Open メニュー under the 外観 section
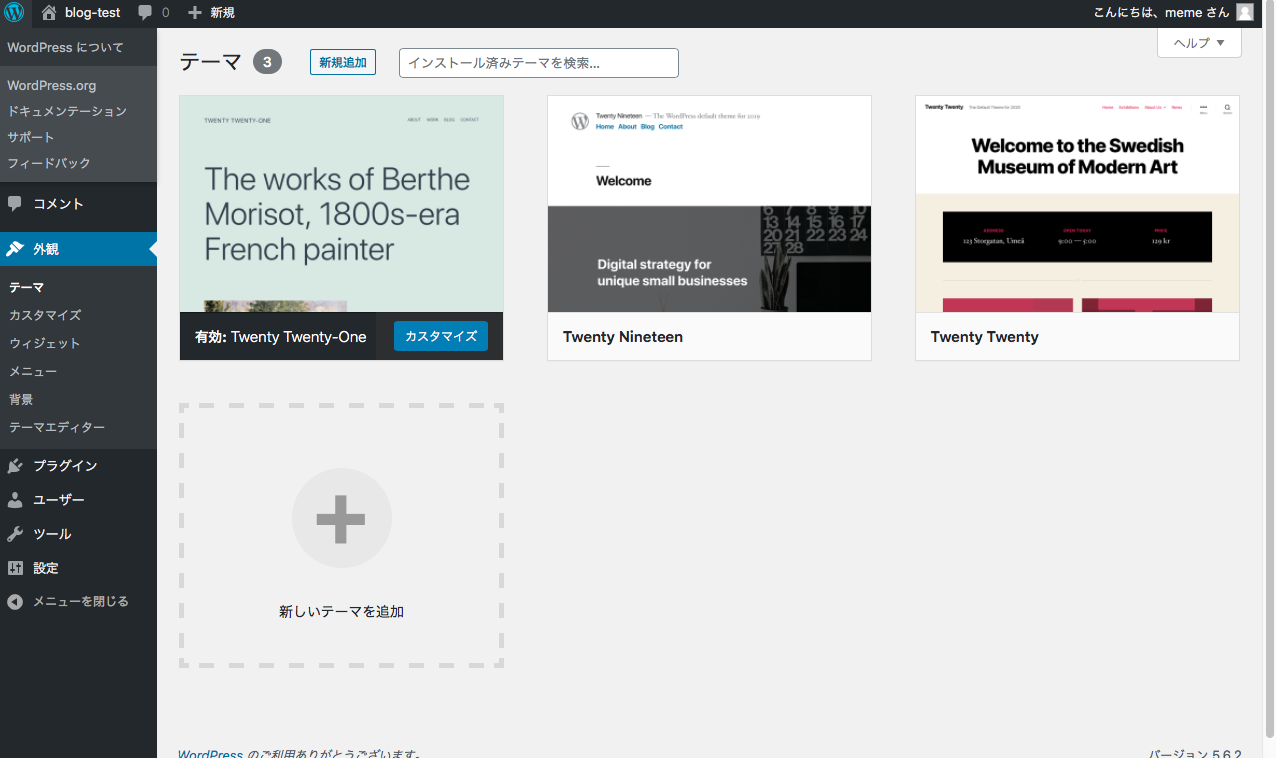Screen dimensions: 1276x758 click(33, 371)
